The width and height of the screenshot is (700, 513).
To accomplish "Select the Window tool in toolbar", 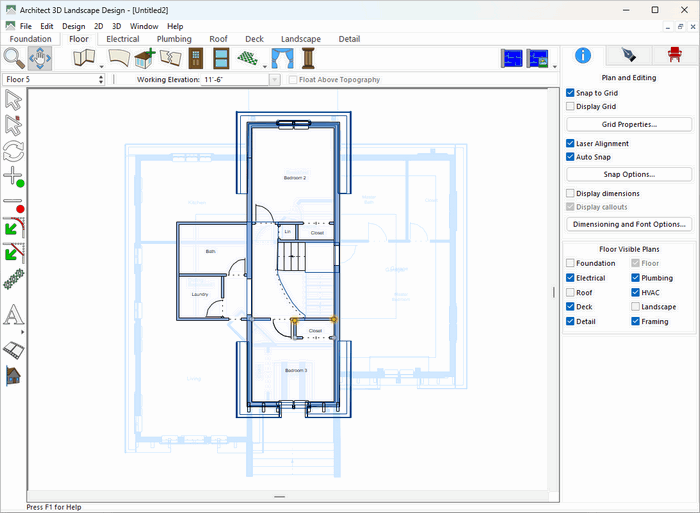I will [x=222, y=58].
